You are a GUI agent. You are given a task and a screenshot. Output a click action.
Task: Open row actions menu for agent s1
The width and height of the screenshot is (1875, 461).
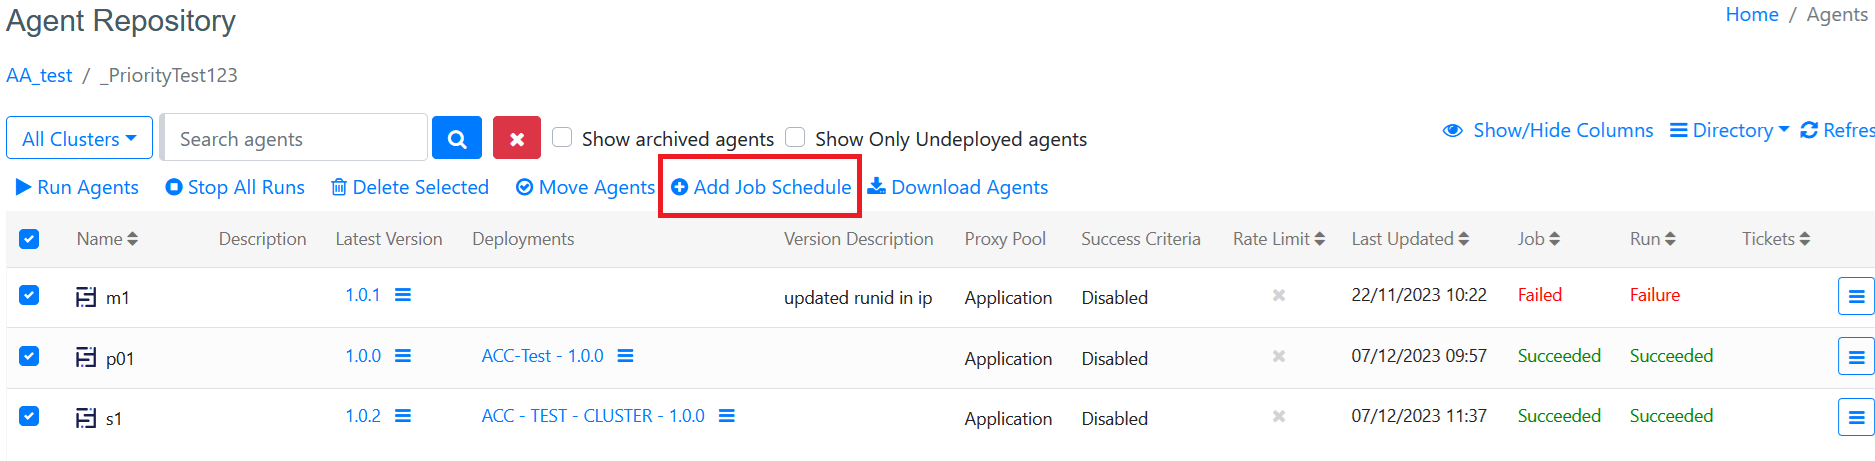coord(1855,417)
